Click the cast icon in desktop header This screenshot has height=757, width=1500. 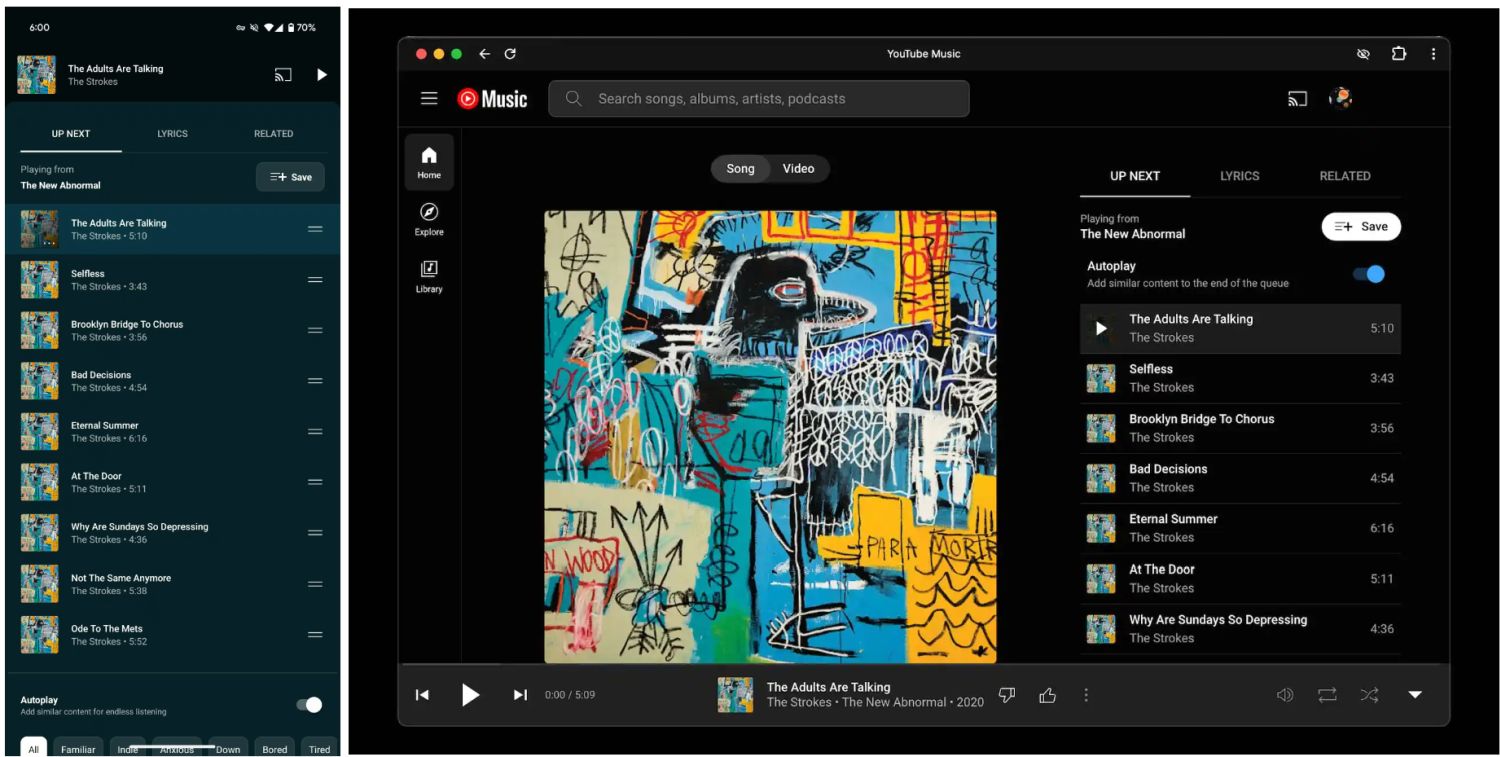pos(1297,99)
